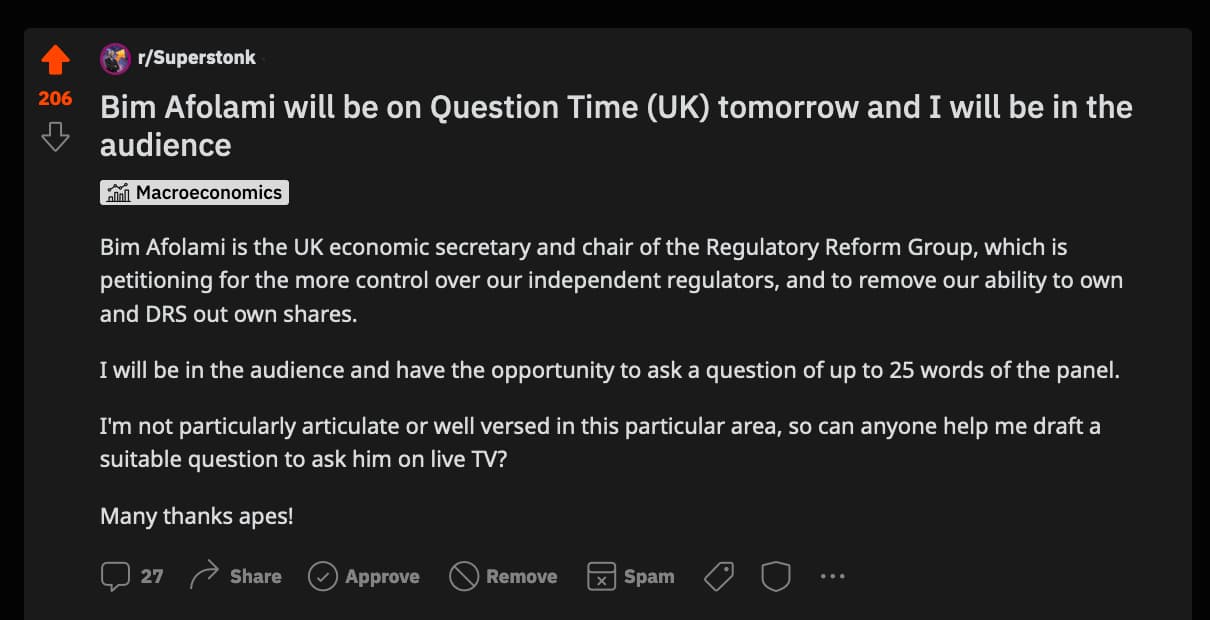Click the Approve checkmark icon
This screenshot has height=620, width=1210.
point(322,576)
